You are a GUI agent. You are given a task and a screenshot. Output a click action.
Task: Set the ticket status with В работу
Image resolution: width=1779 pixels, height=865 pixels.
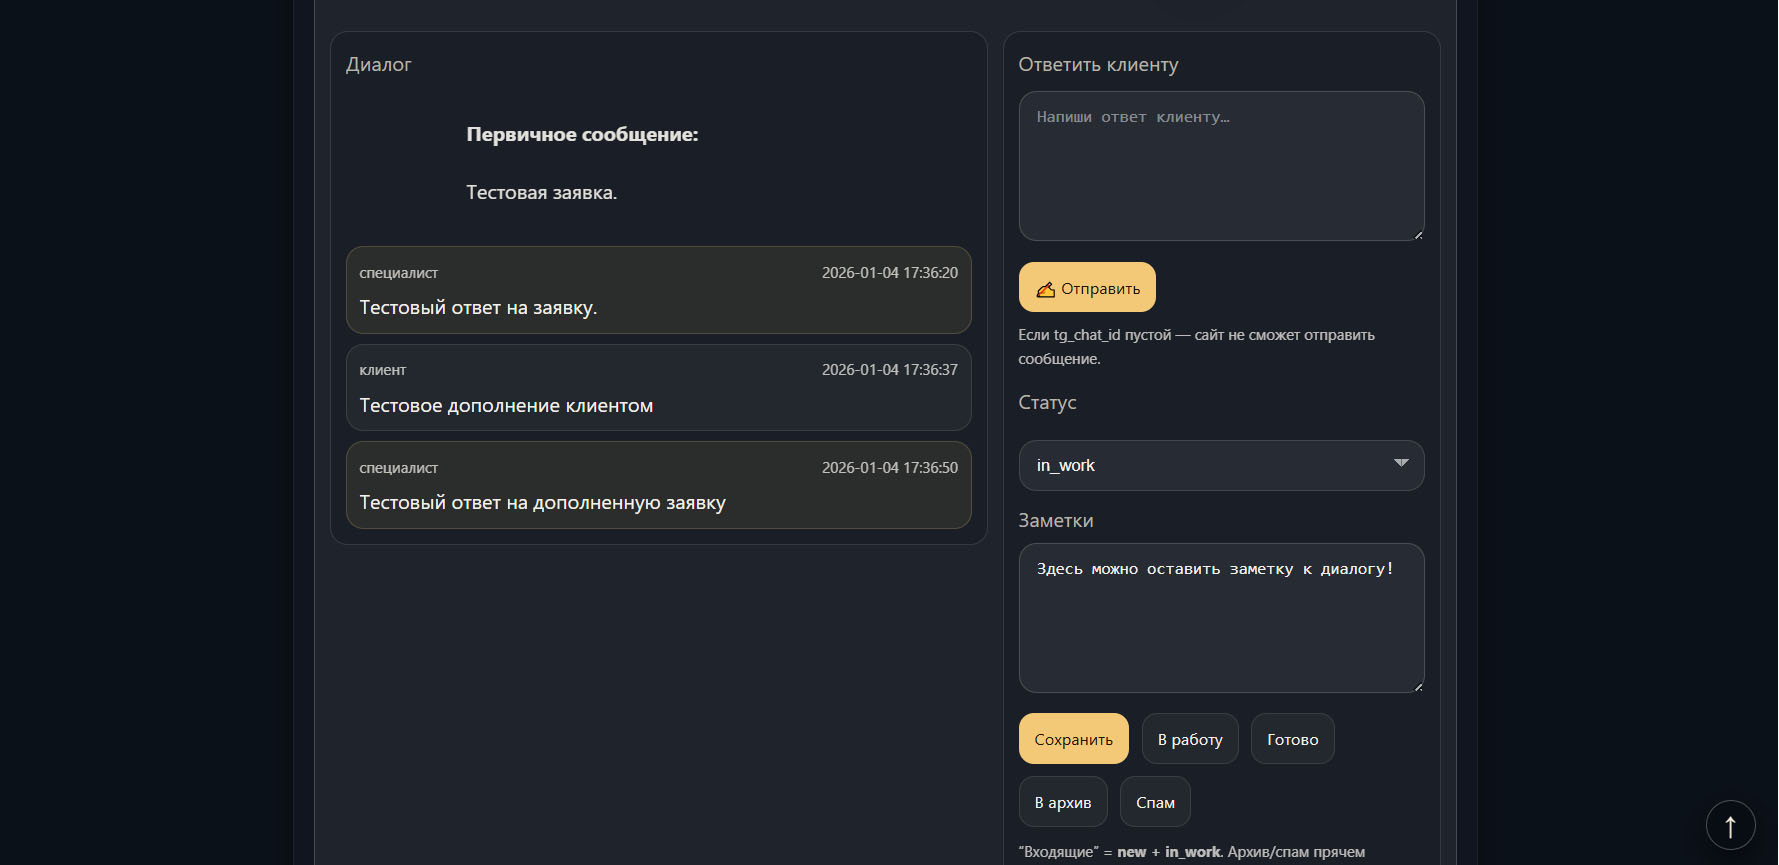1190,739
